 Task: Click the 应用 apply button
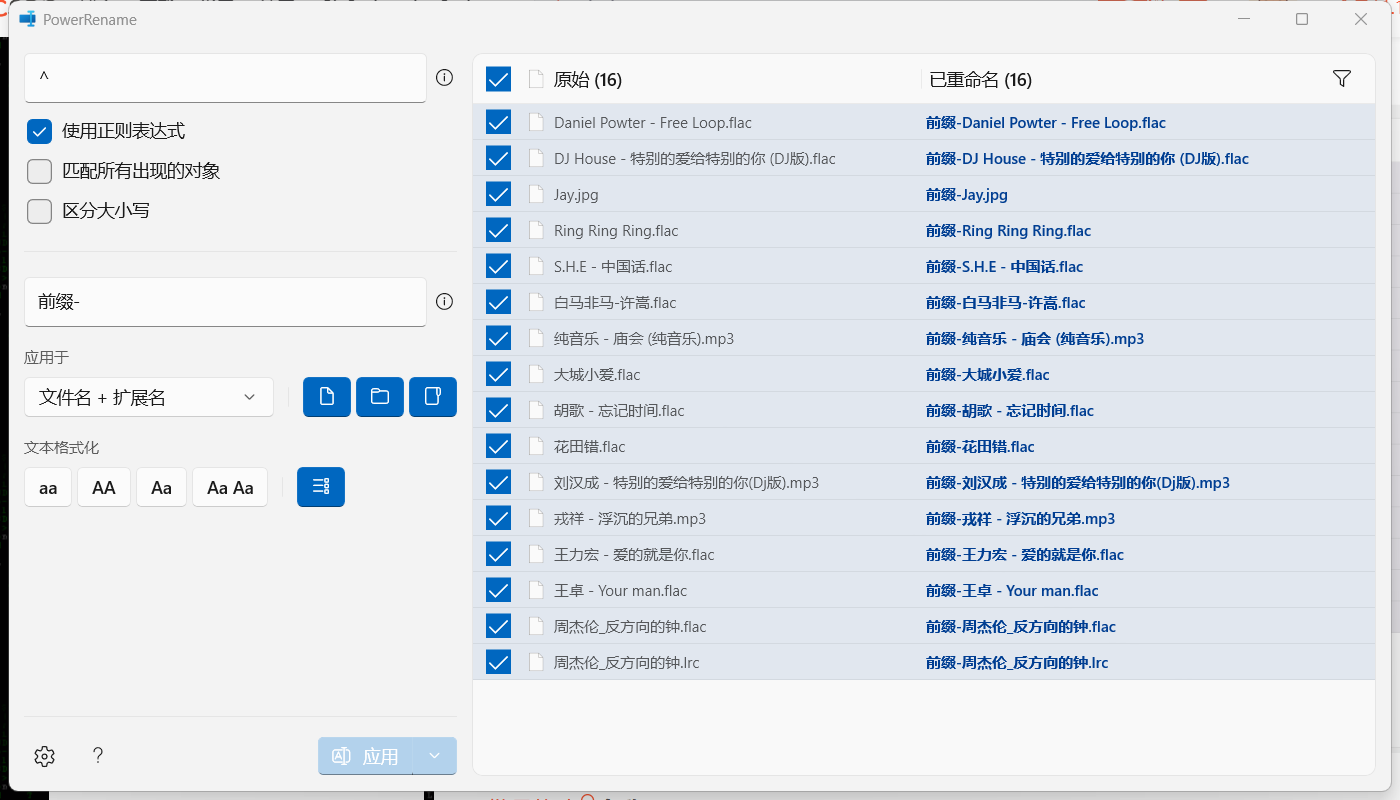click(x=366, y=756)
